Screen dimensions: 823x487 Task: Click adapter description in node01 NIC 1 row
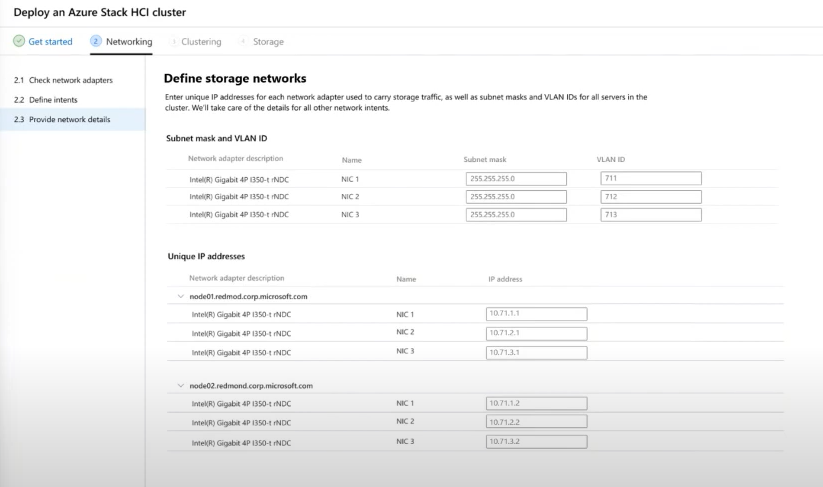pyautogui.click(x=241, y=315)
